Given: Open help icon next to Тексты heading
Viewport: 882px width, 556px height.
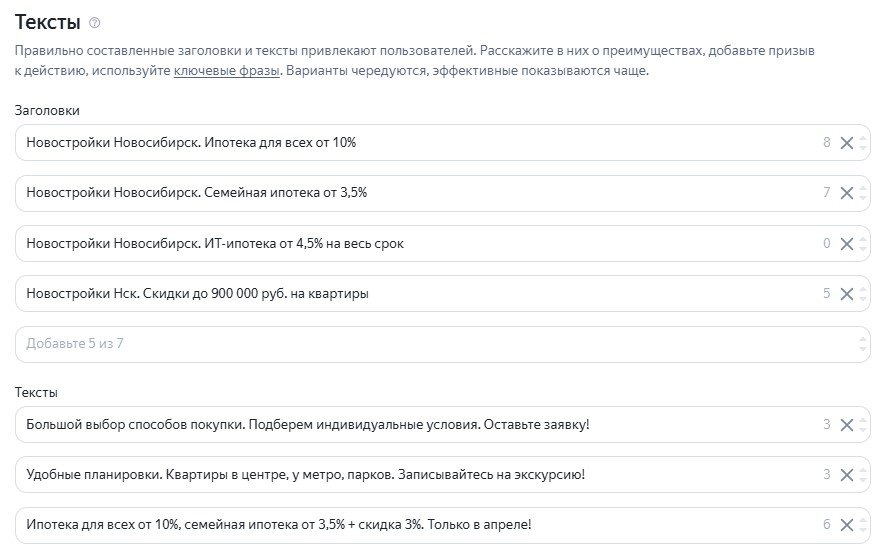Looking at the screenshot, I should click(x=94, y=23).
